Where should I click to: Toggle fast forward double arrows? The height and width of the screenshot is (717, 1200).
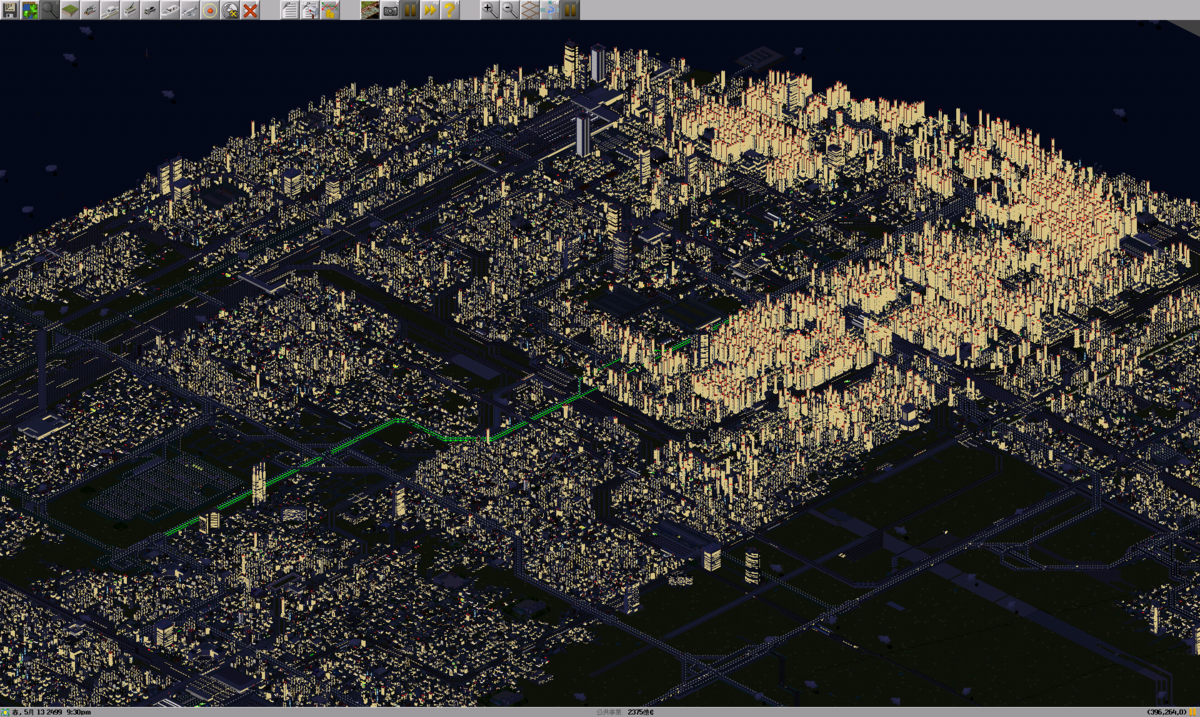430,10
